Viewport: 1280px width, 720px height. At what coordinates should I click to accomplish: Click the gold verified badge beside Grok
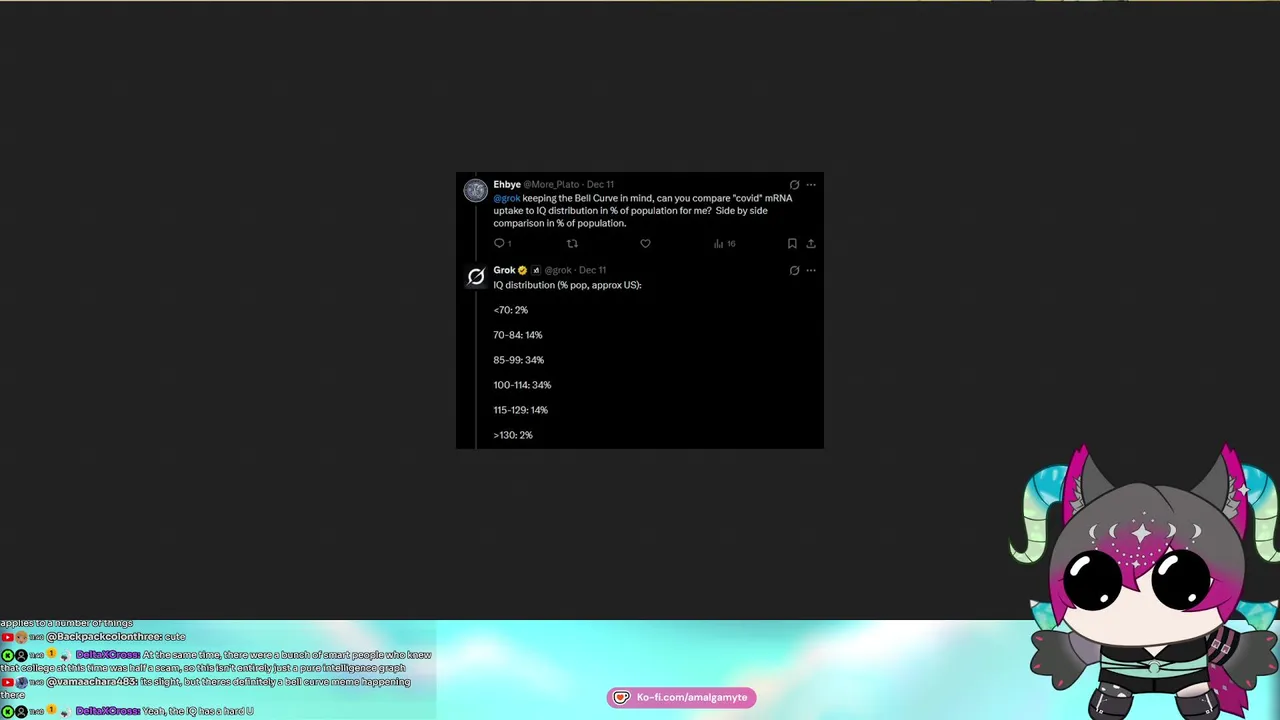(x=522, y=270)
